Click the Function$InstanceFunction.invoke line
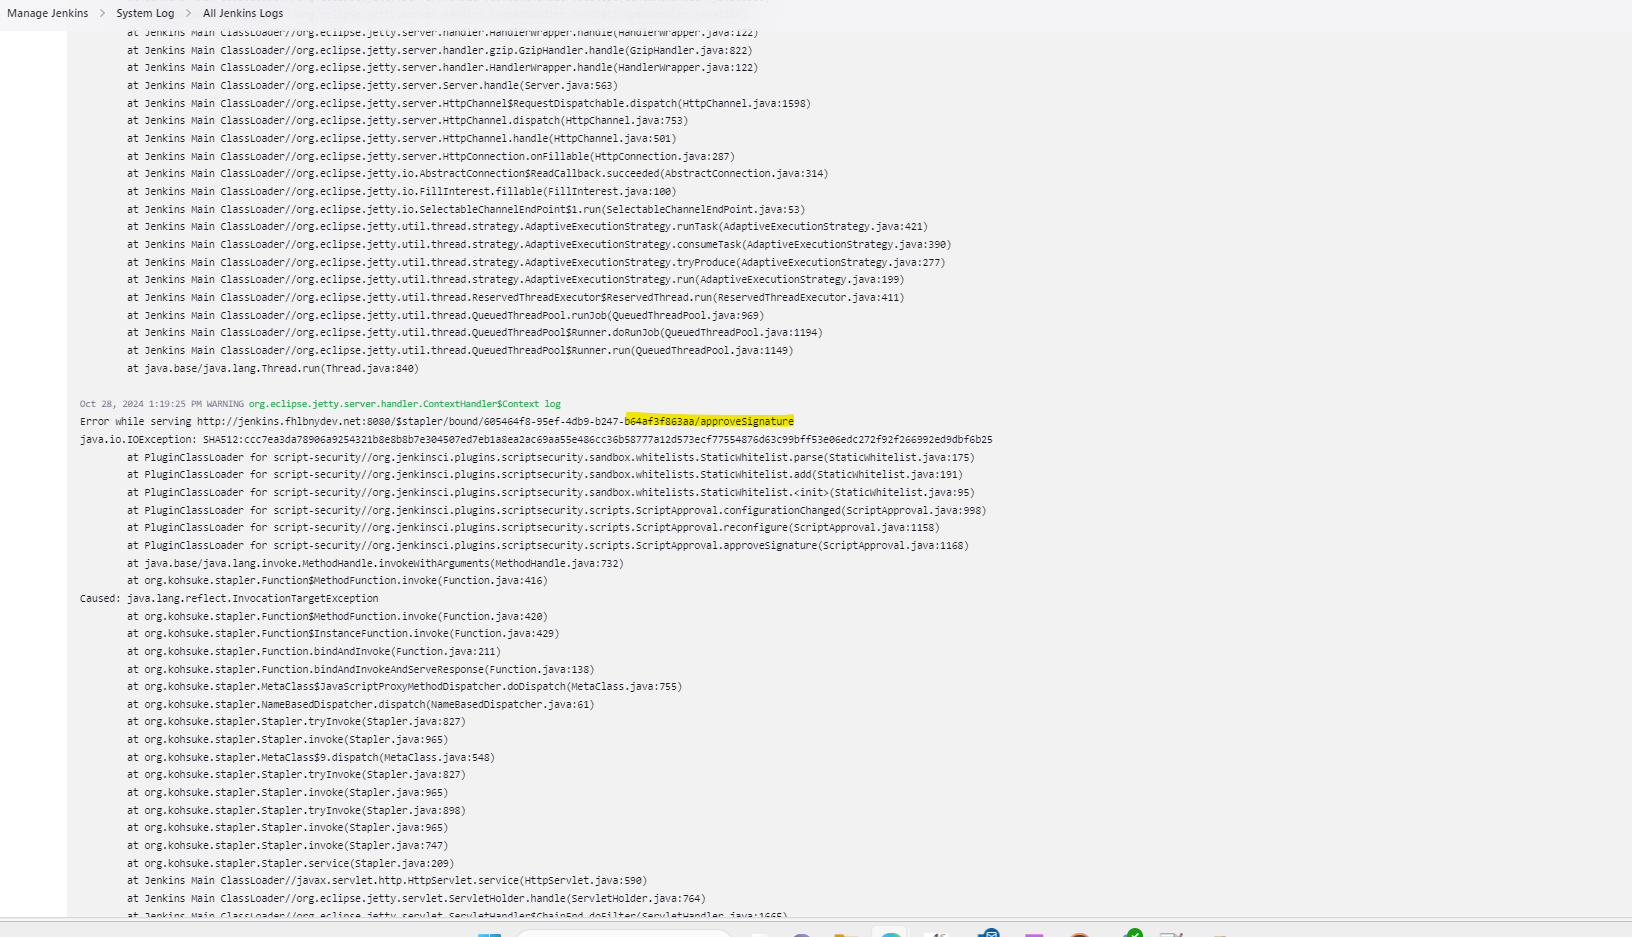1632x937 pixels. point(343,633)
